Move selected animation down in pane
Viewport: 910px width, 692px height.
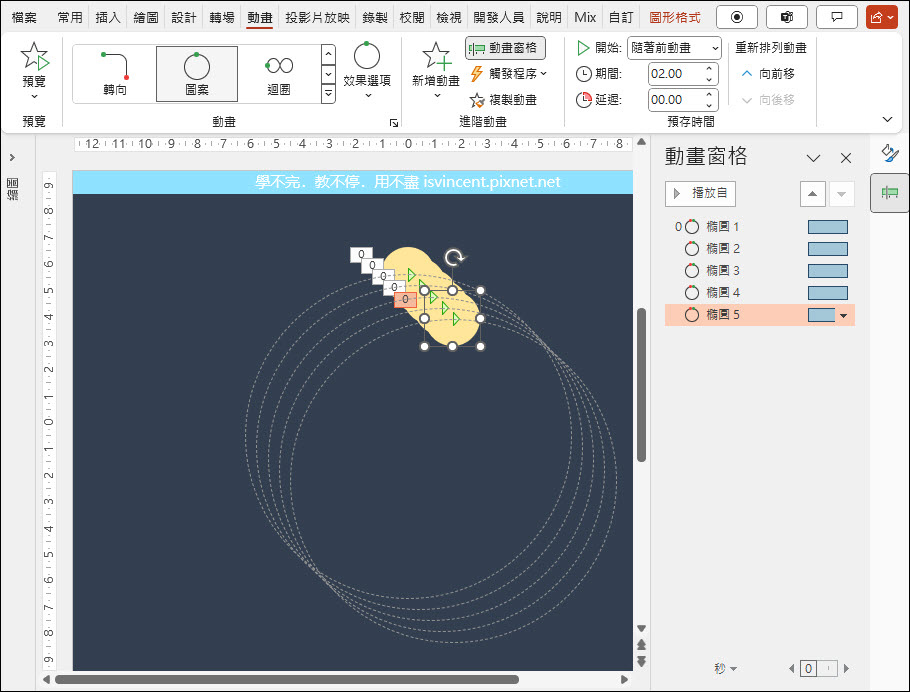(842, 194)
